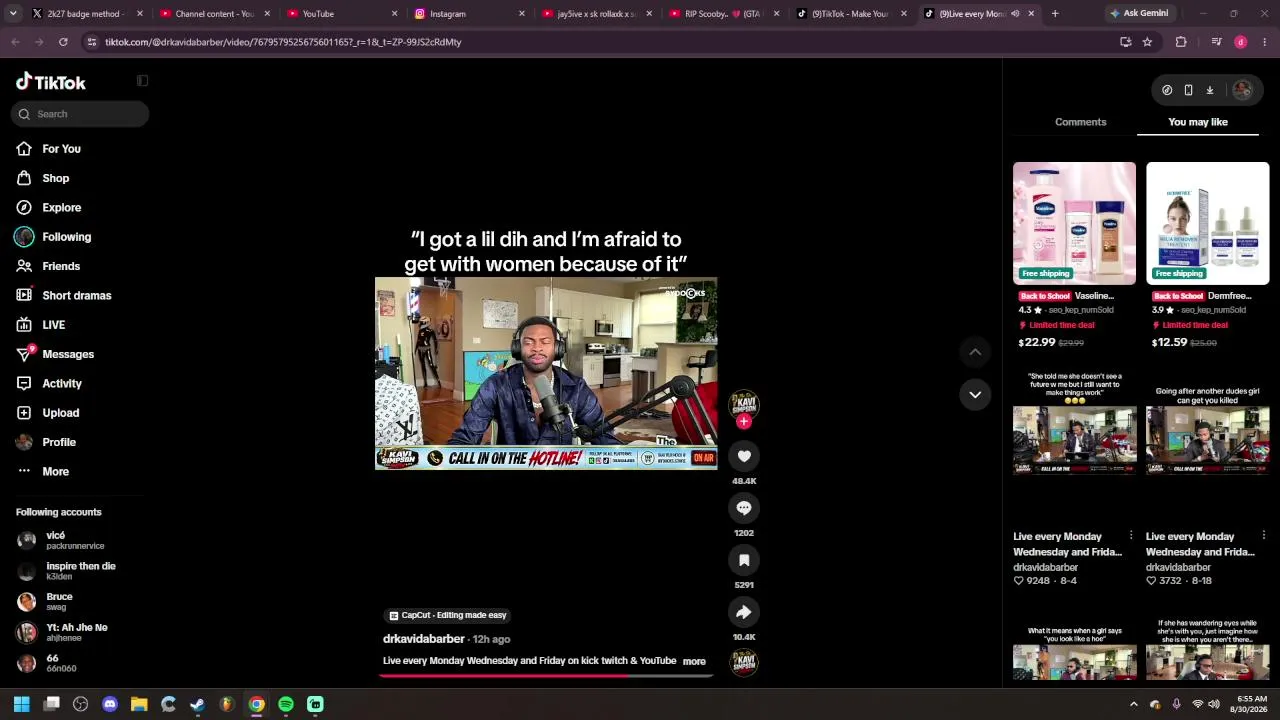1280x720 pixels.
Task: Switch to the Channel content browser tab
Action: coord(214,14)
